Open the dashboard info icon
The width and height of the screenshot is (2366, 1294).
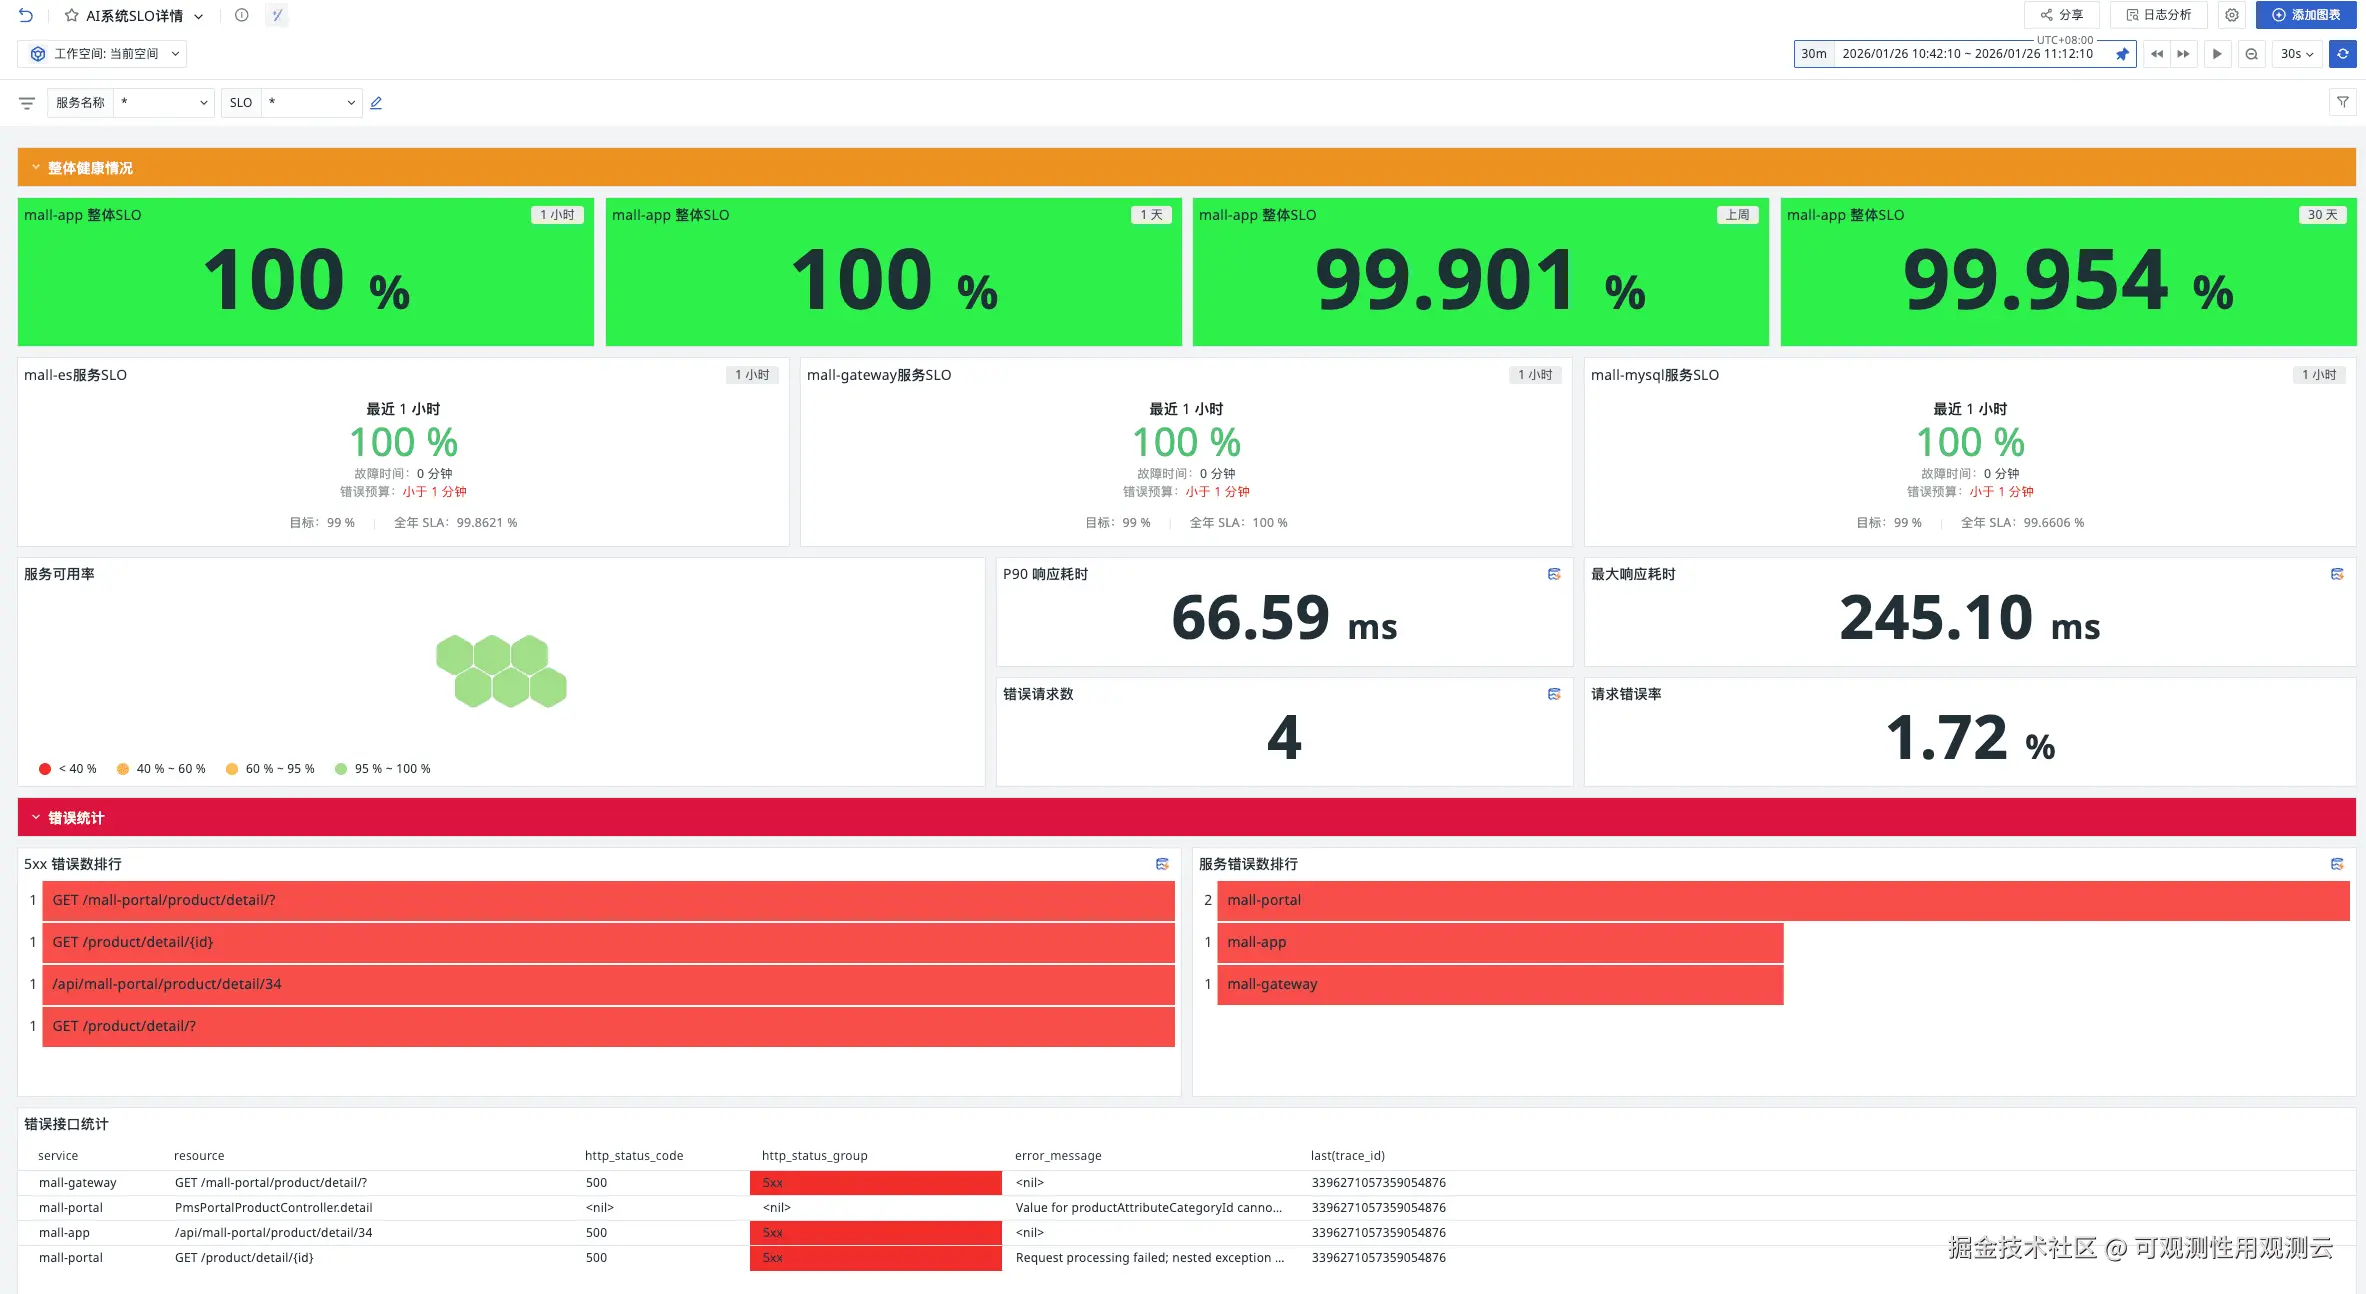pos(241,15)
